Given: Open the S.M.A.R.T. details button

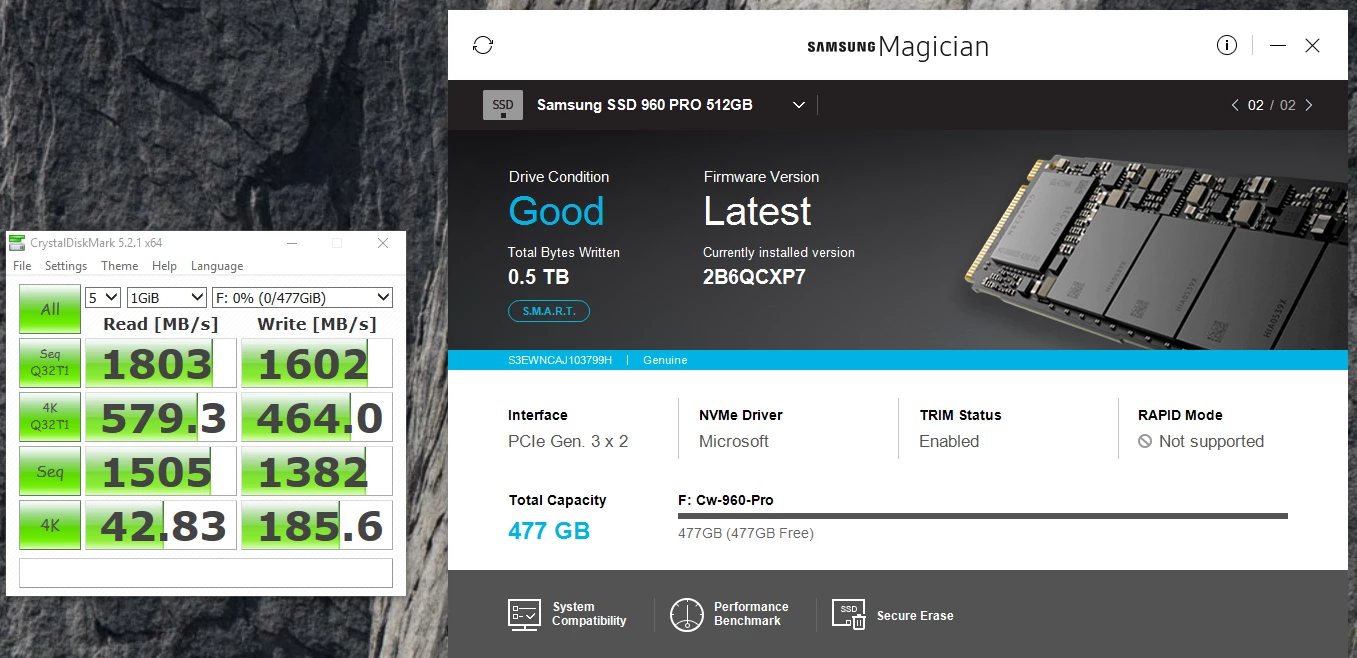Looking at the screenshot, I should coord(549,311).
